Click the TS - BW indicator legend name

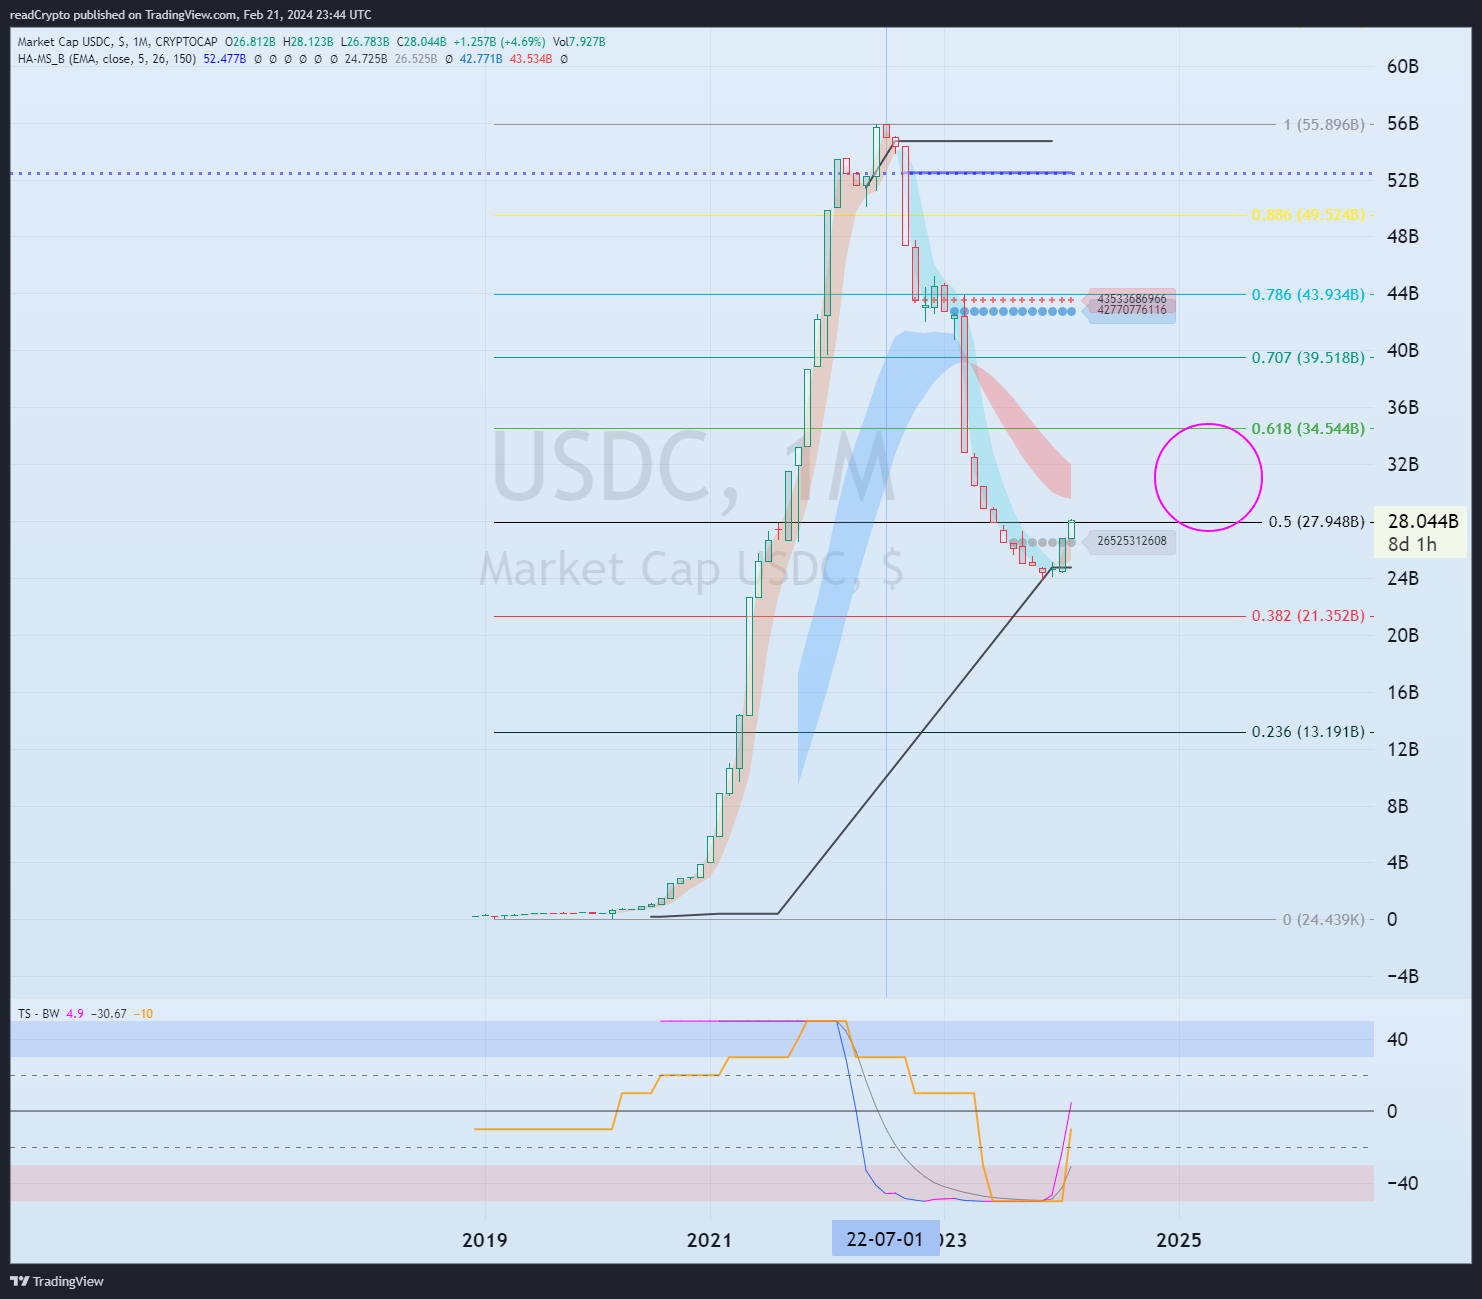coord(39,1014)
